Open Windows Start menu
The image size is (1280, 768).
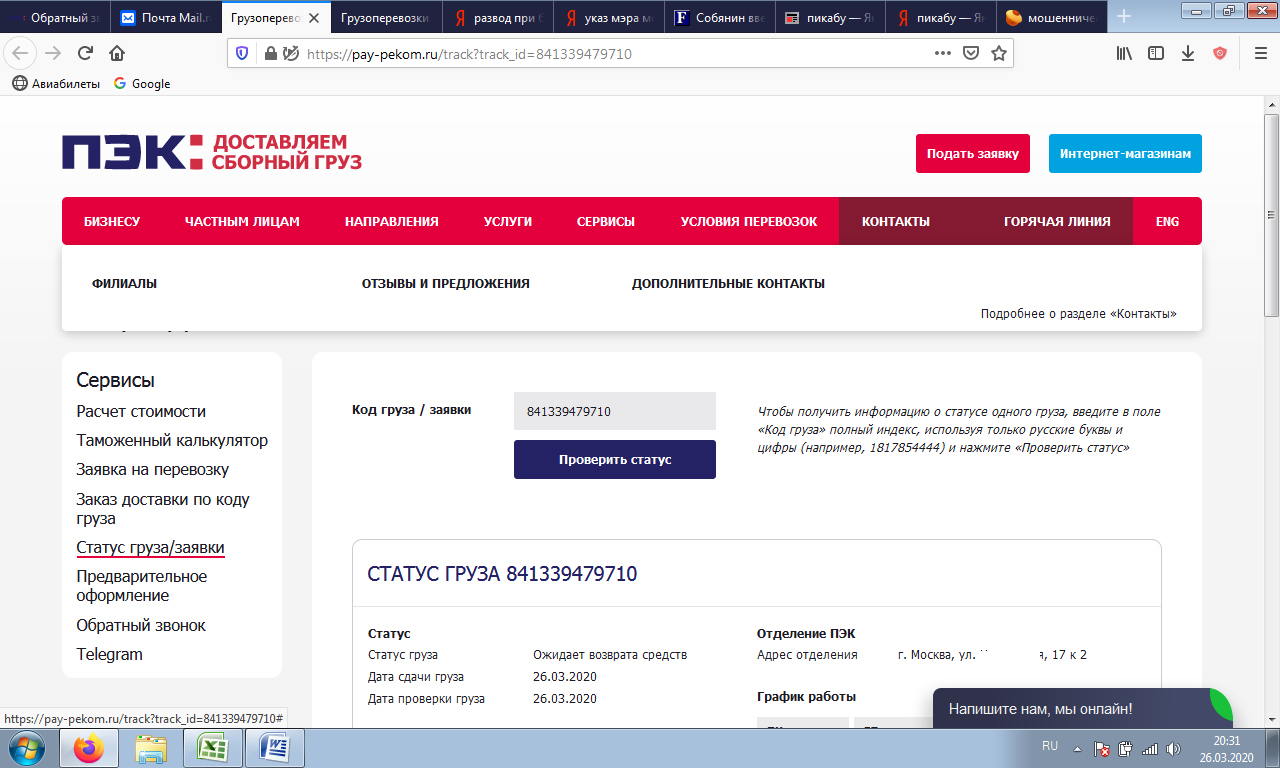pyautogui.click(x=27, y=748)
